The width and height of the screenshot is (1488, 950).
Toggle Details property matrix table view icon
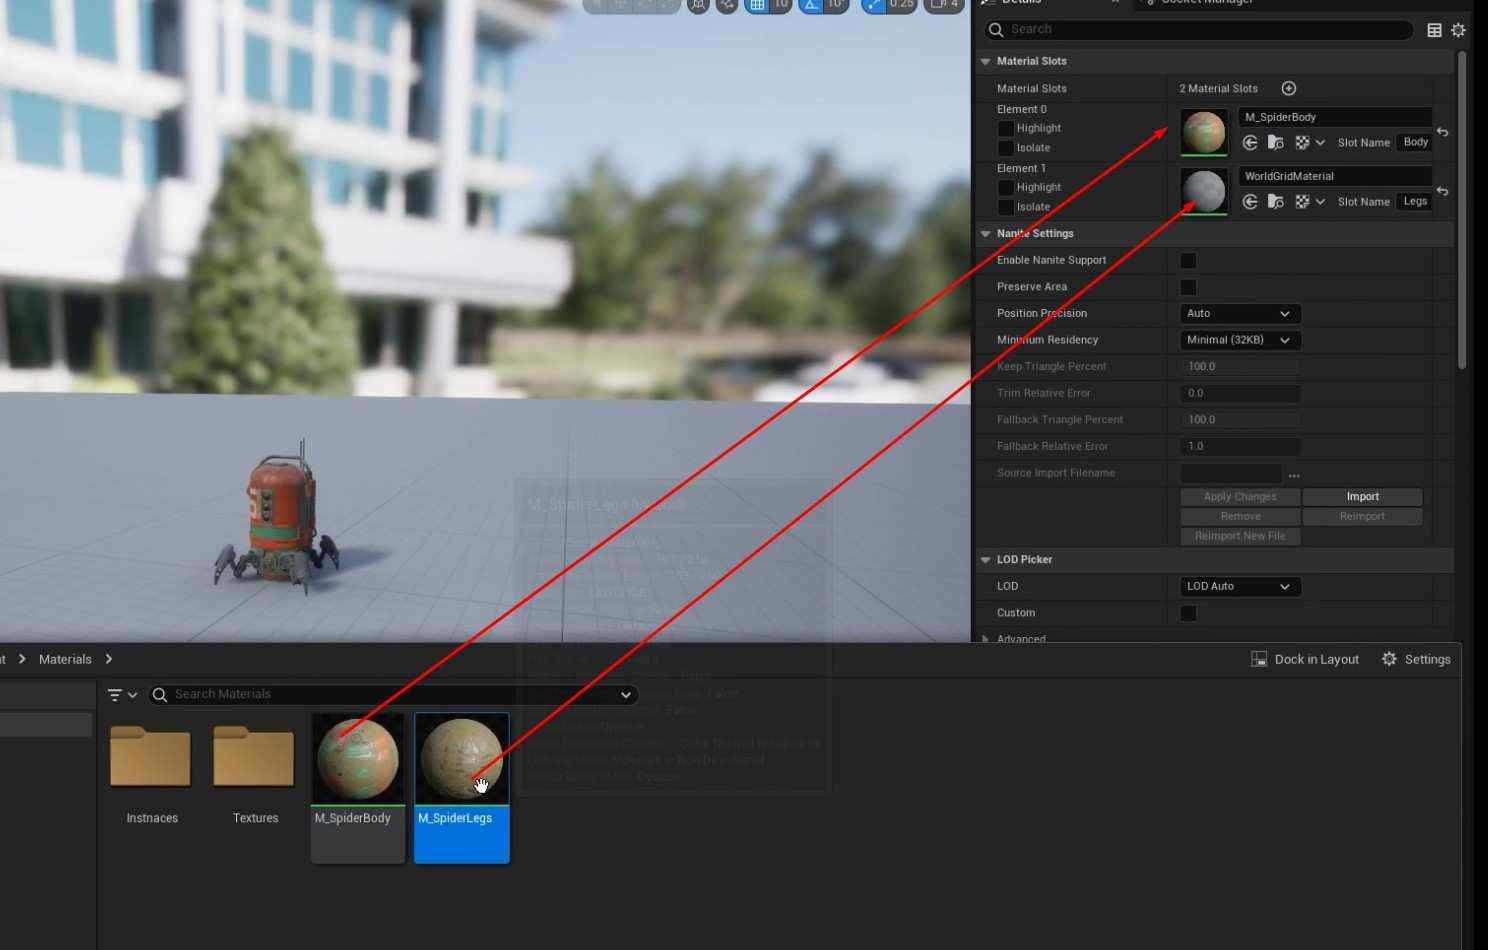point(1434,30)
